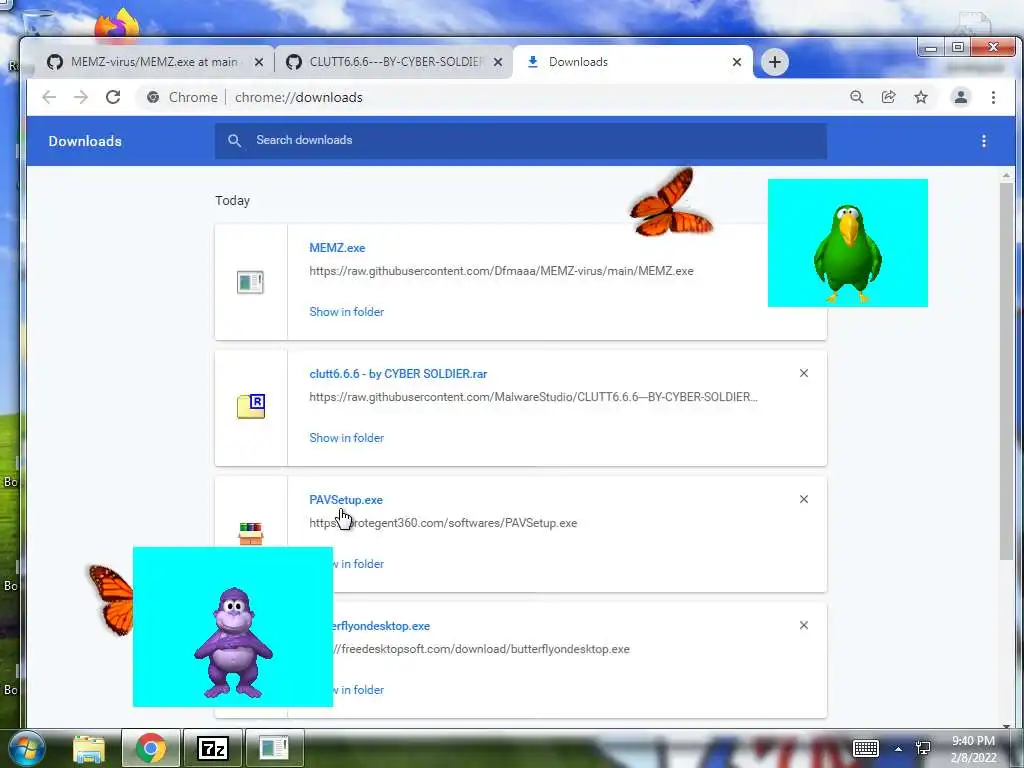Click the CLUTT6.6.6 githubusercontent URL text
The image size is (1024, 768).
pos(533,397)
